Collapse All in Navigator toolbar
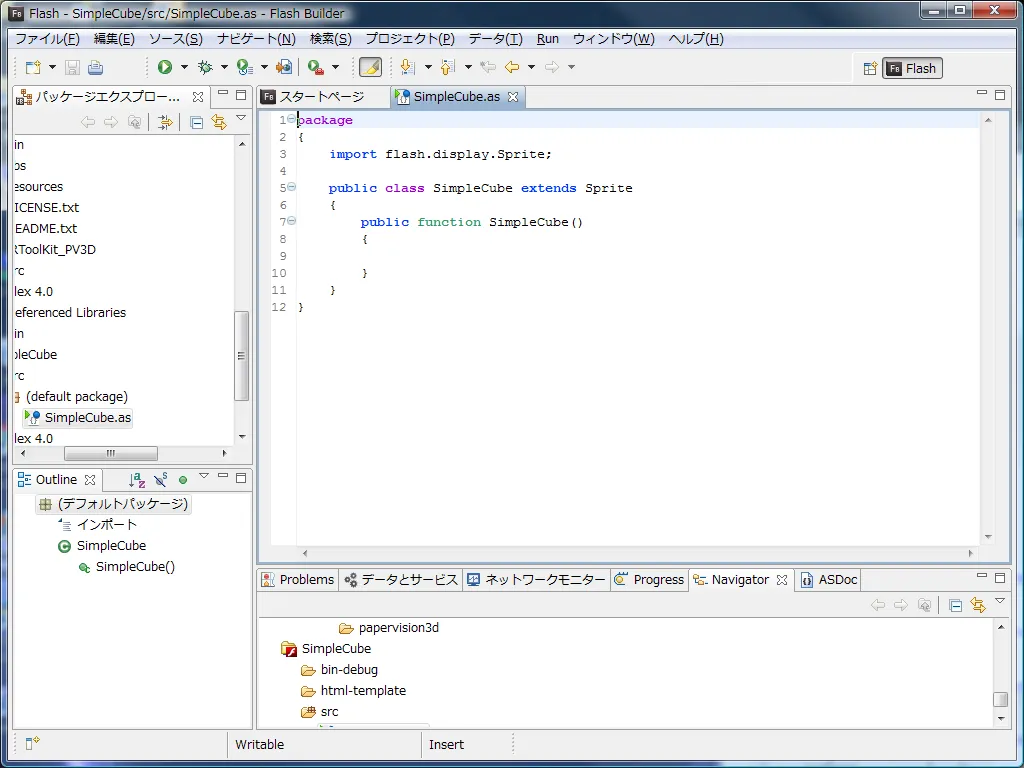Image resolution: width=1024 pixels, height=768 pixels. (955, 605)
